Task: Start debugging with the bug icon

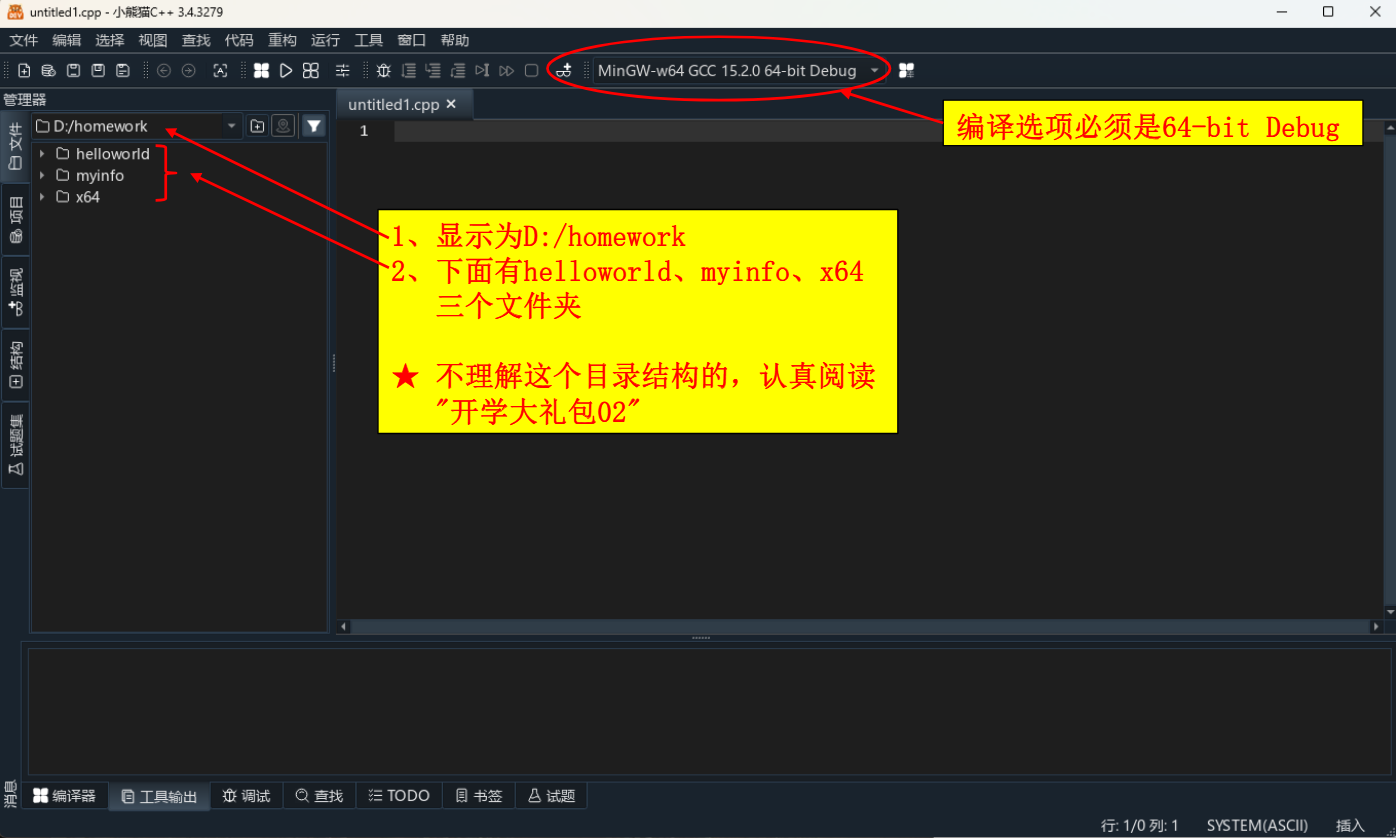Action: coord(383,70)
